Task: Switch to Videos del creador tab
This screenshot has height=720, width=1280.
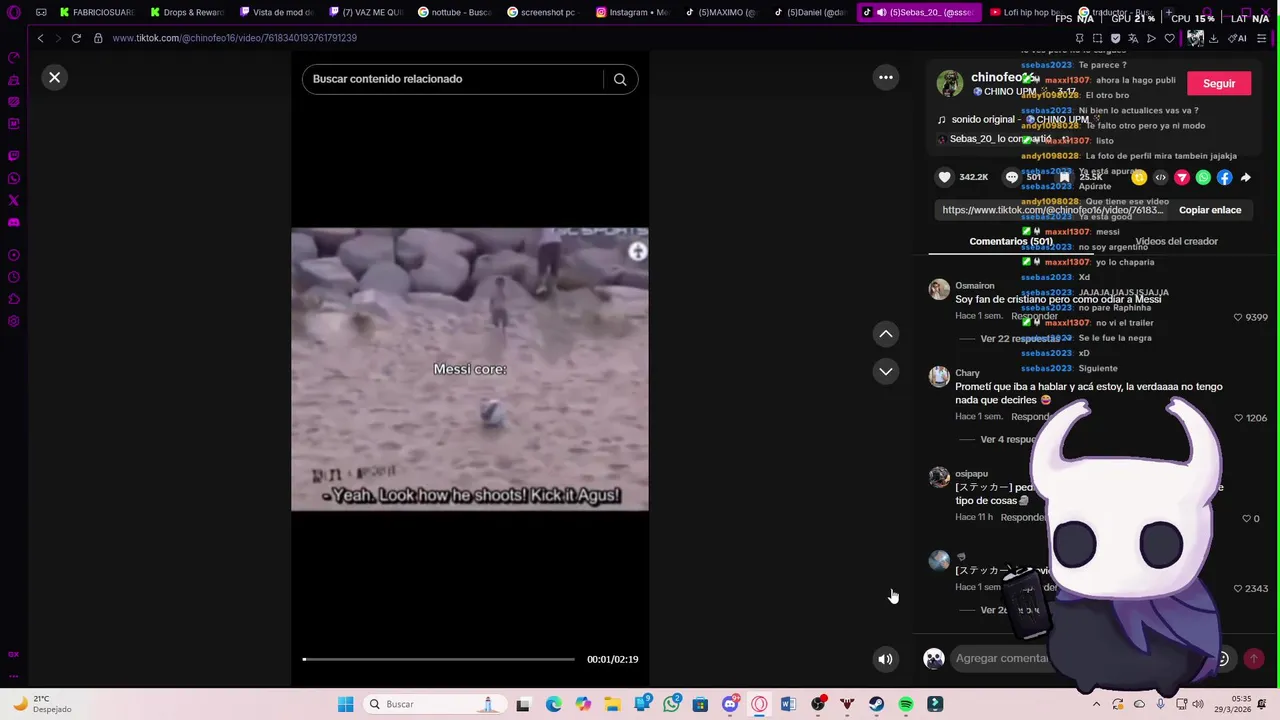Action: (1176, 241)
